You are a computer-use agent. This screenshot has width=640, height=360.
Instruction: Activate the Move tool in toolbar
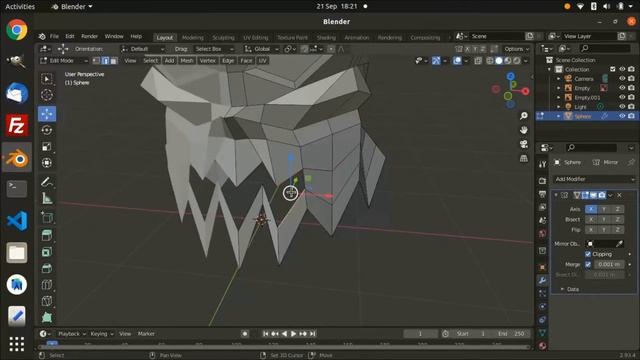pos(47,114)
